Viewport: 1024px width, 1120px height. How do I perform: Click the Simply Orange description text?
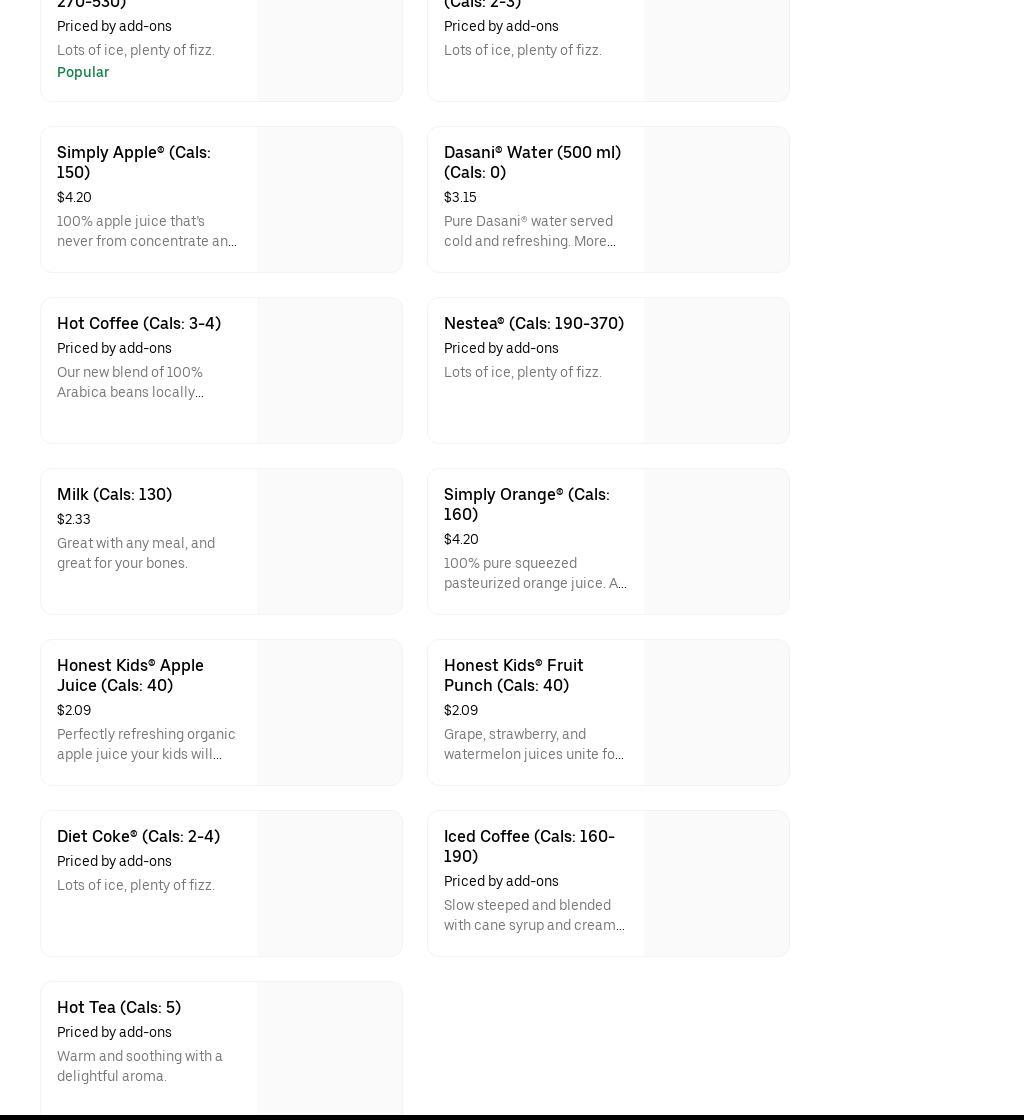(535, 573)
